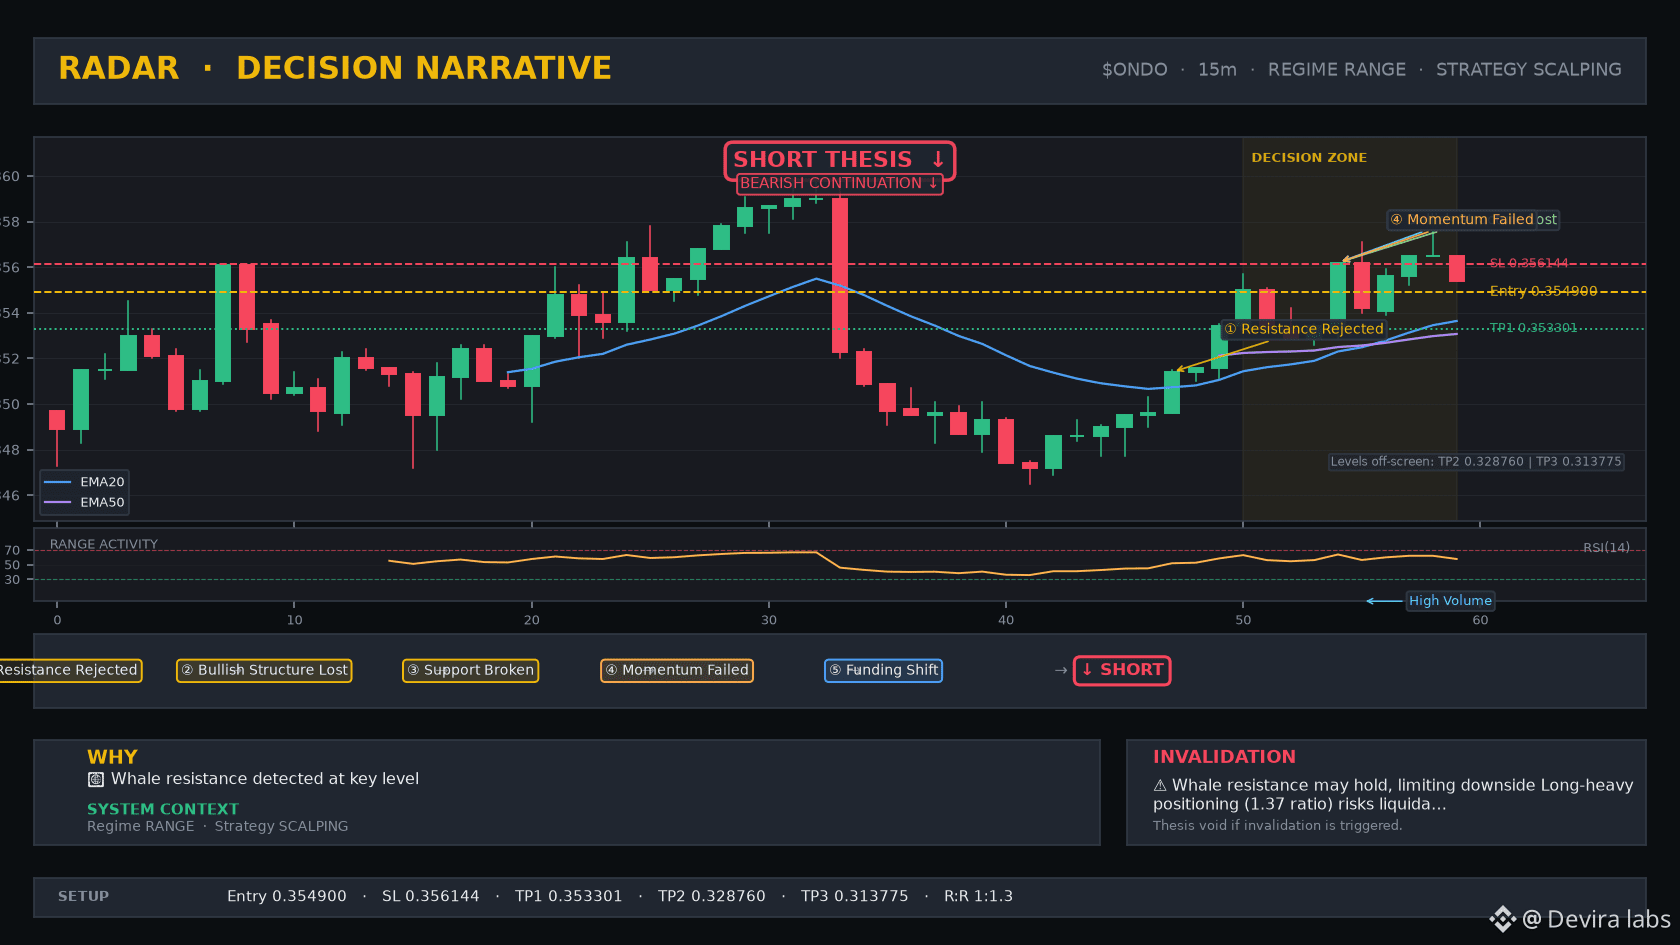This screenshot has height=945, width=1680.
Task: Click the orange RSI line in the Range Activity panel
Action: coord(922,564)
